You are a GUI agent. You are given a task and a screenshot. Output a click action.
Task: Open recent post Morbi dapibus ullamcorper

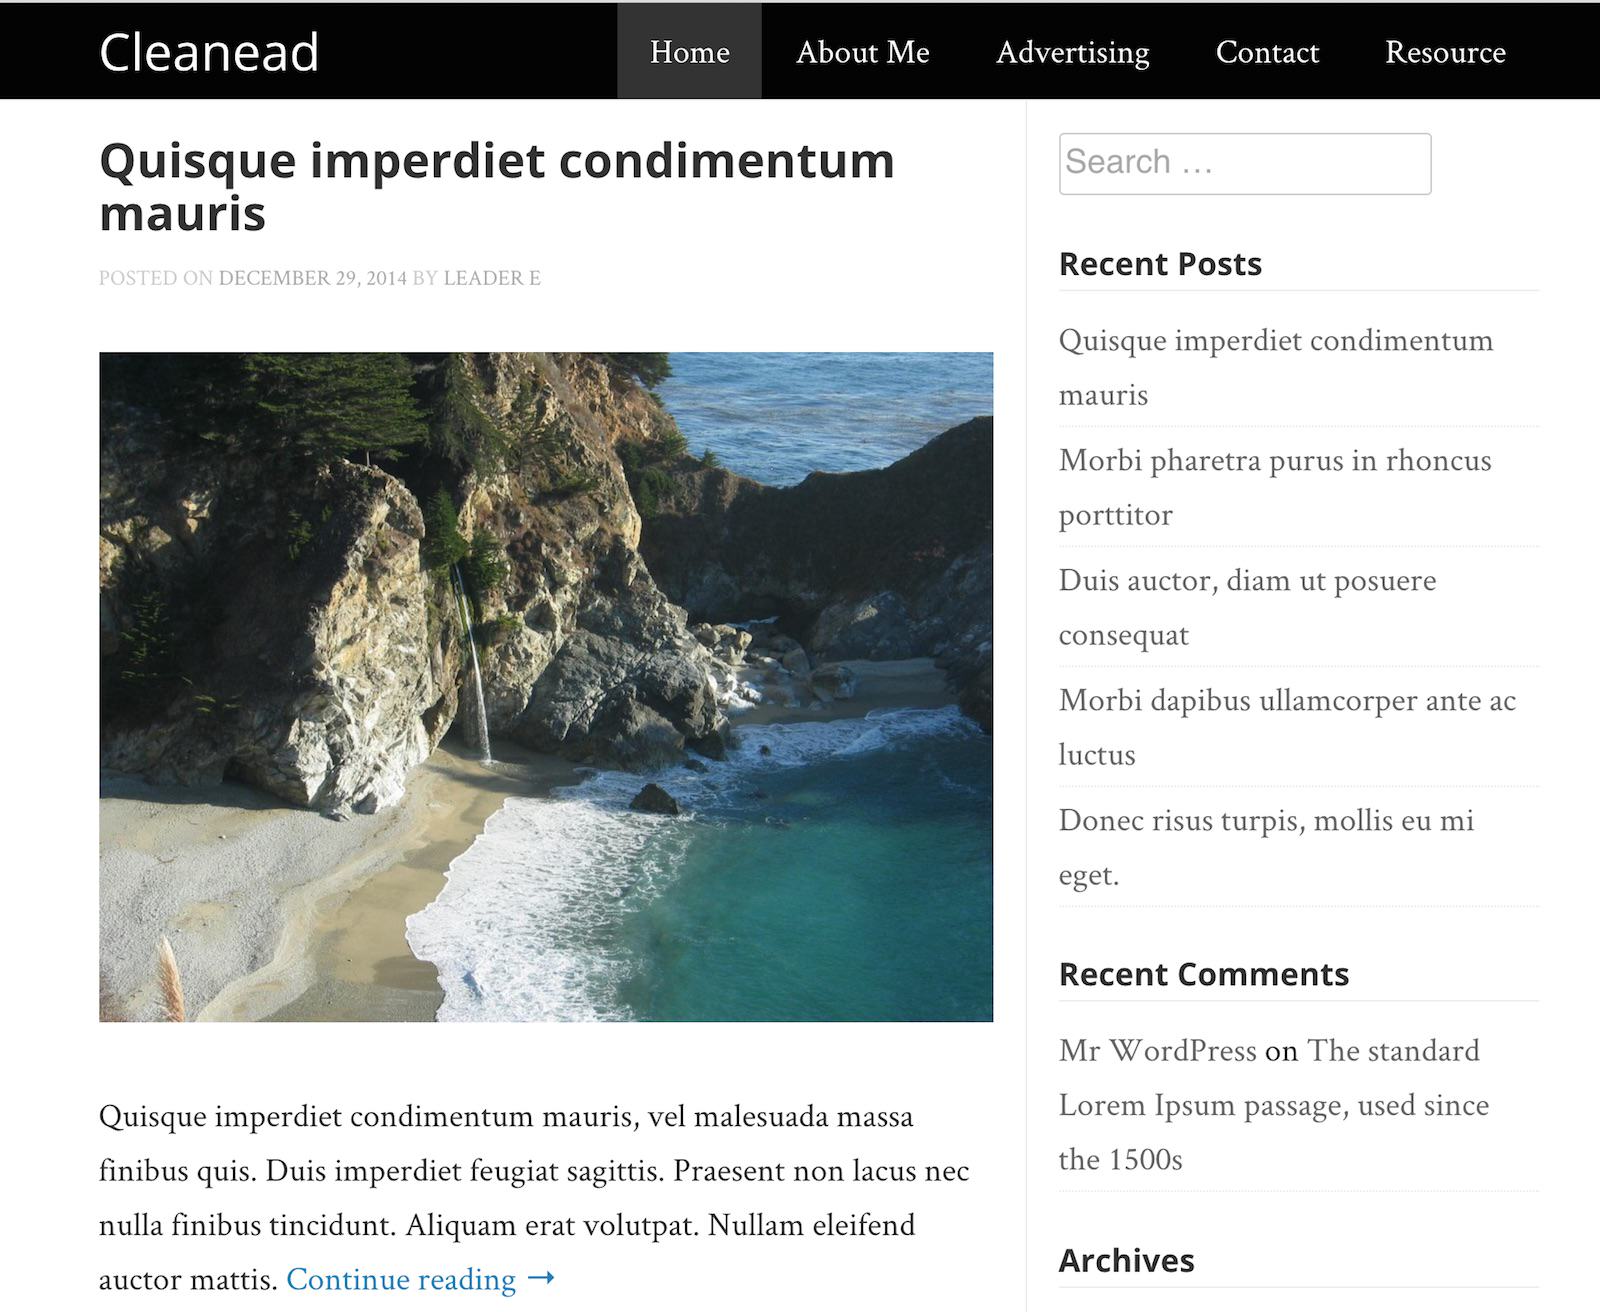[x=1286, y=701]
